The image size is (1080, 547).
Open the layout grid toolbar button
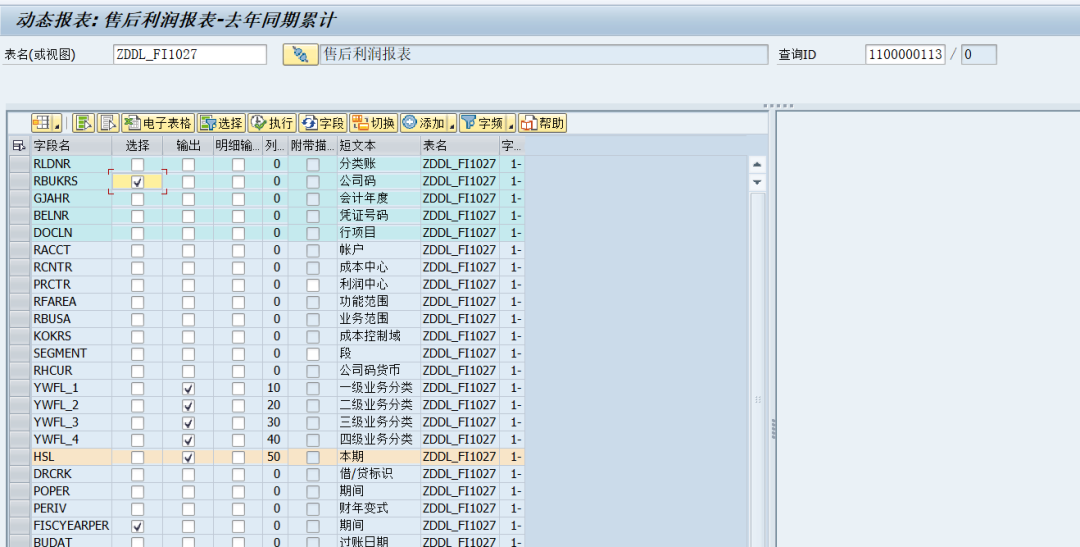click(41, 123)
